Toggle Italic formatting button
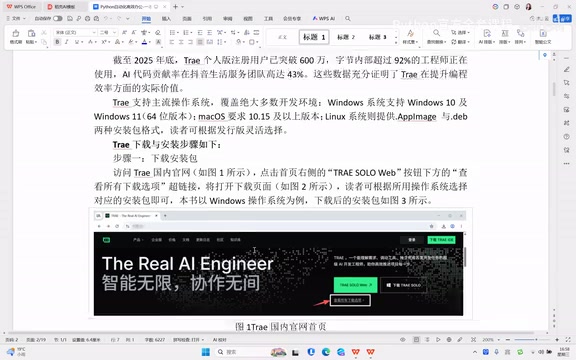Viewport: 576px width, 360px height. coord(66,42)
